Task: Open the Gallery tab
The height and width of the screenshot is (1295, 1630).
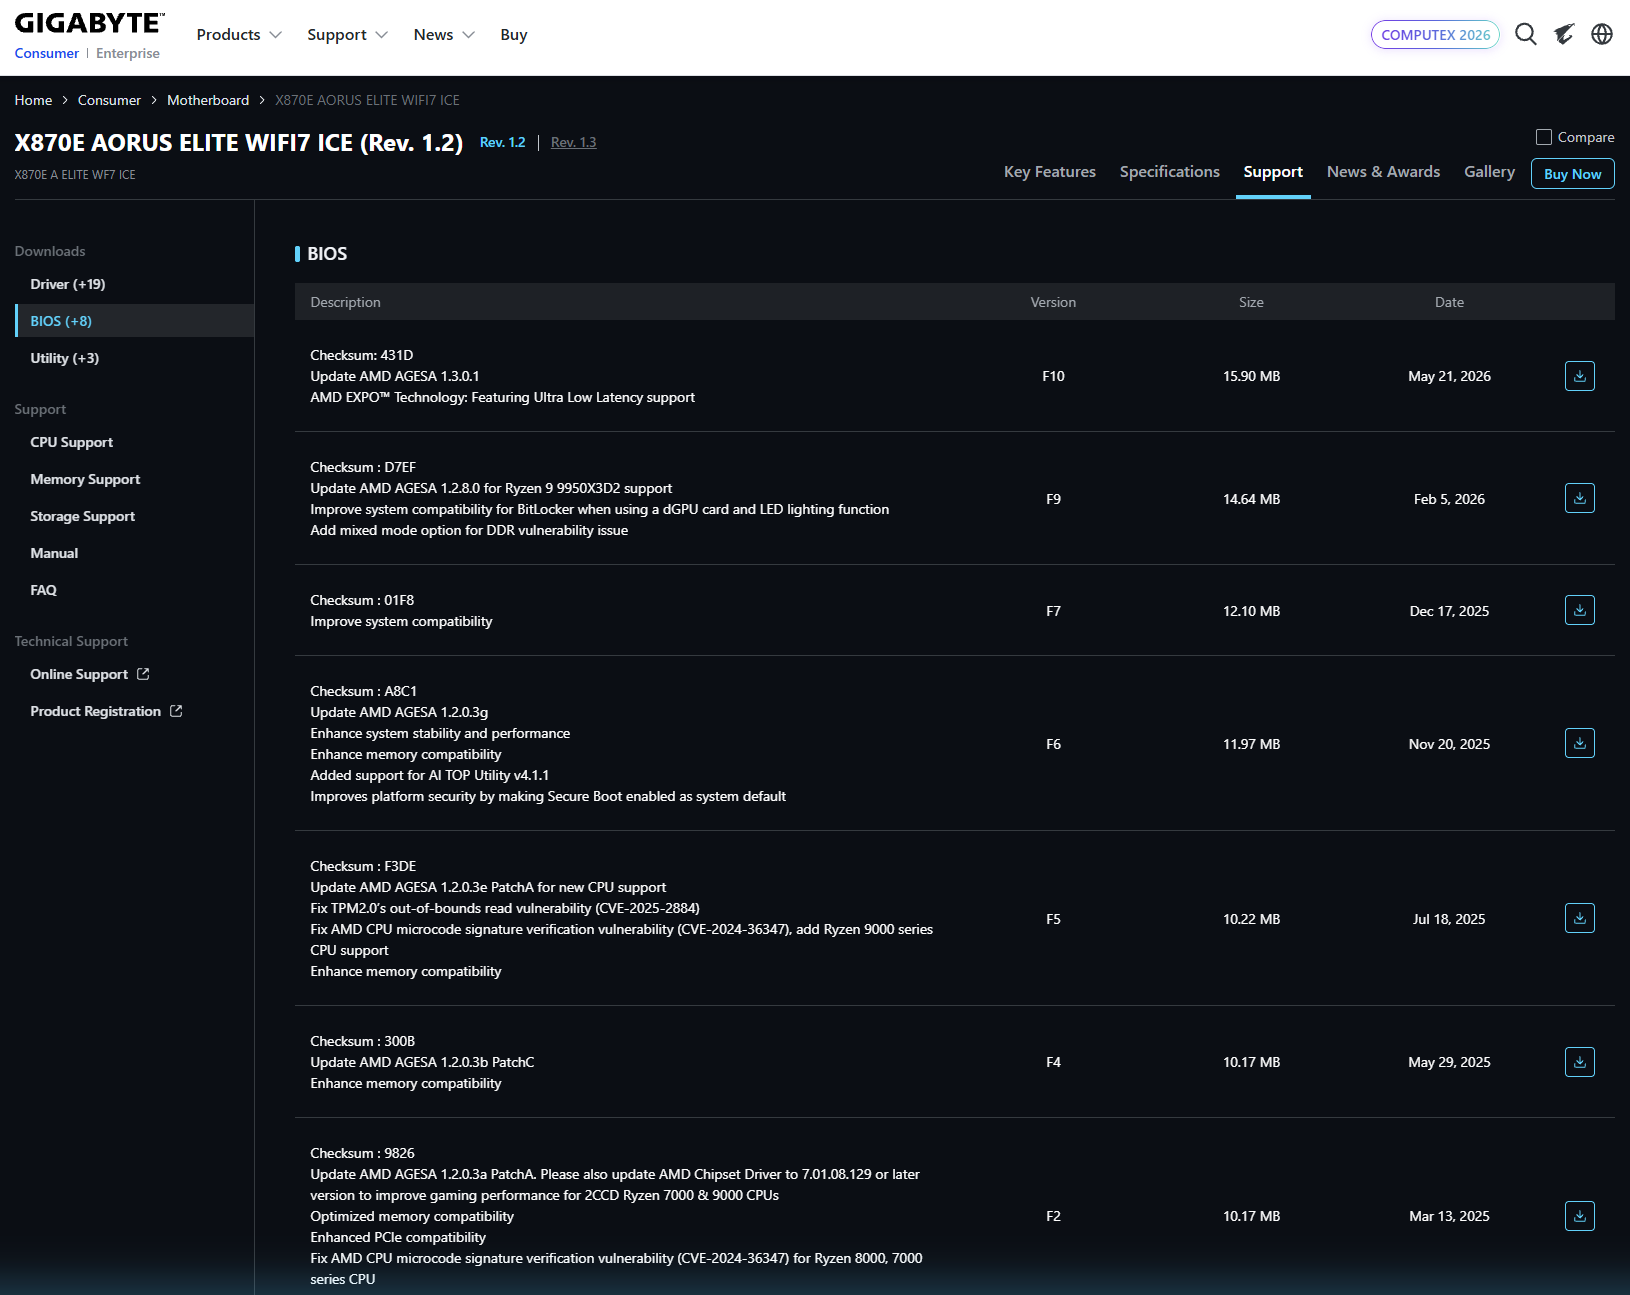Action: 1490,172
